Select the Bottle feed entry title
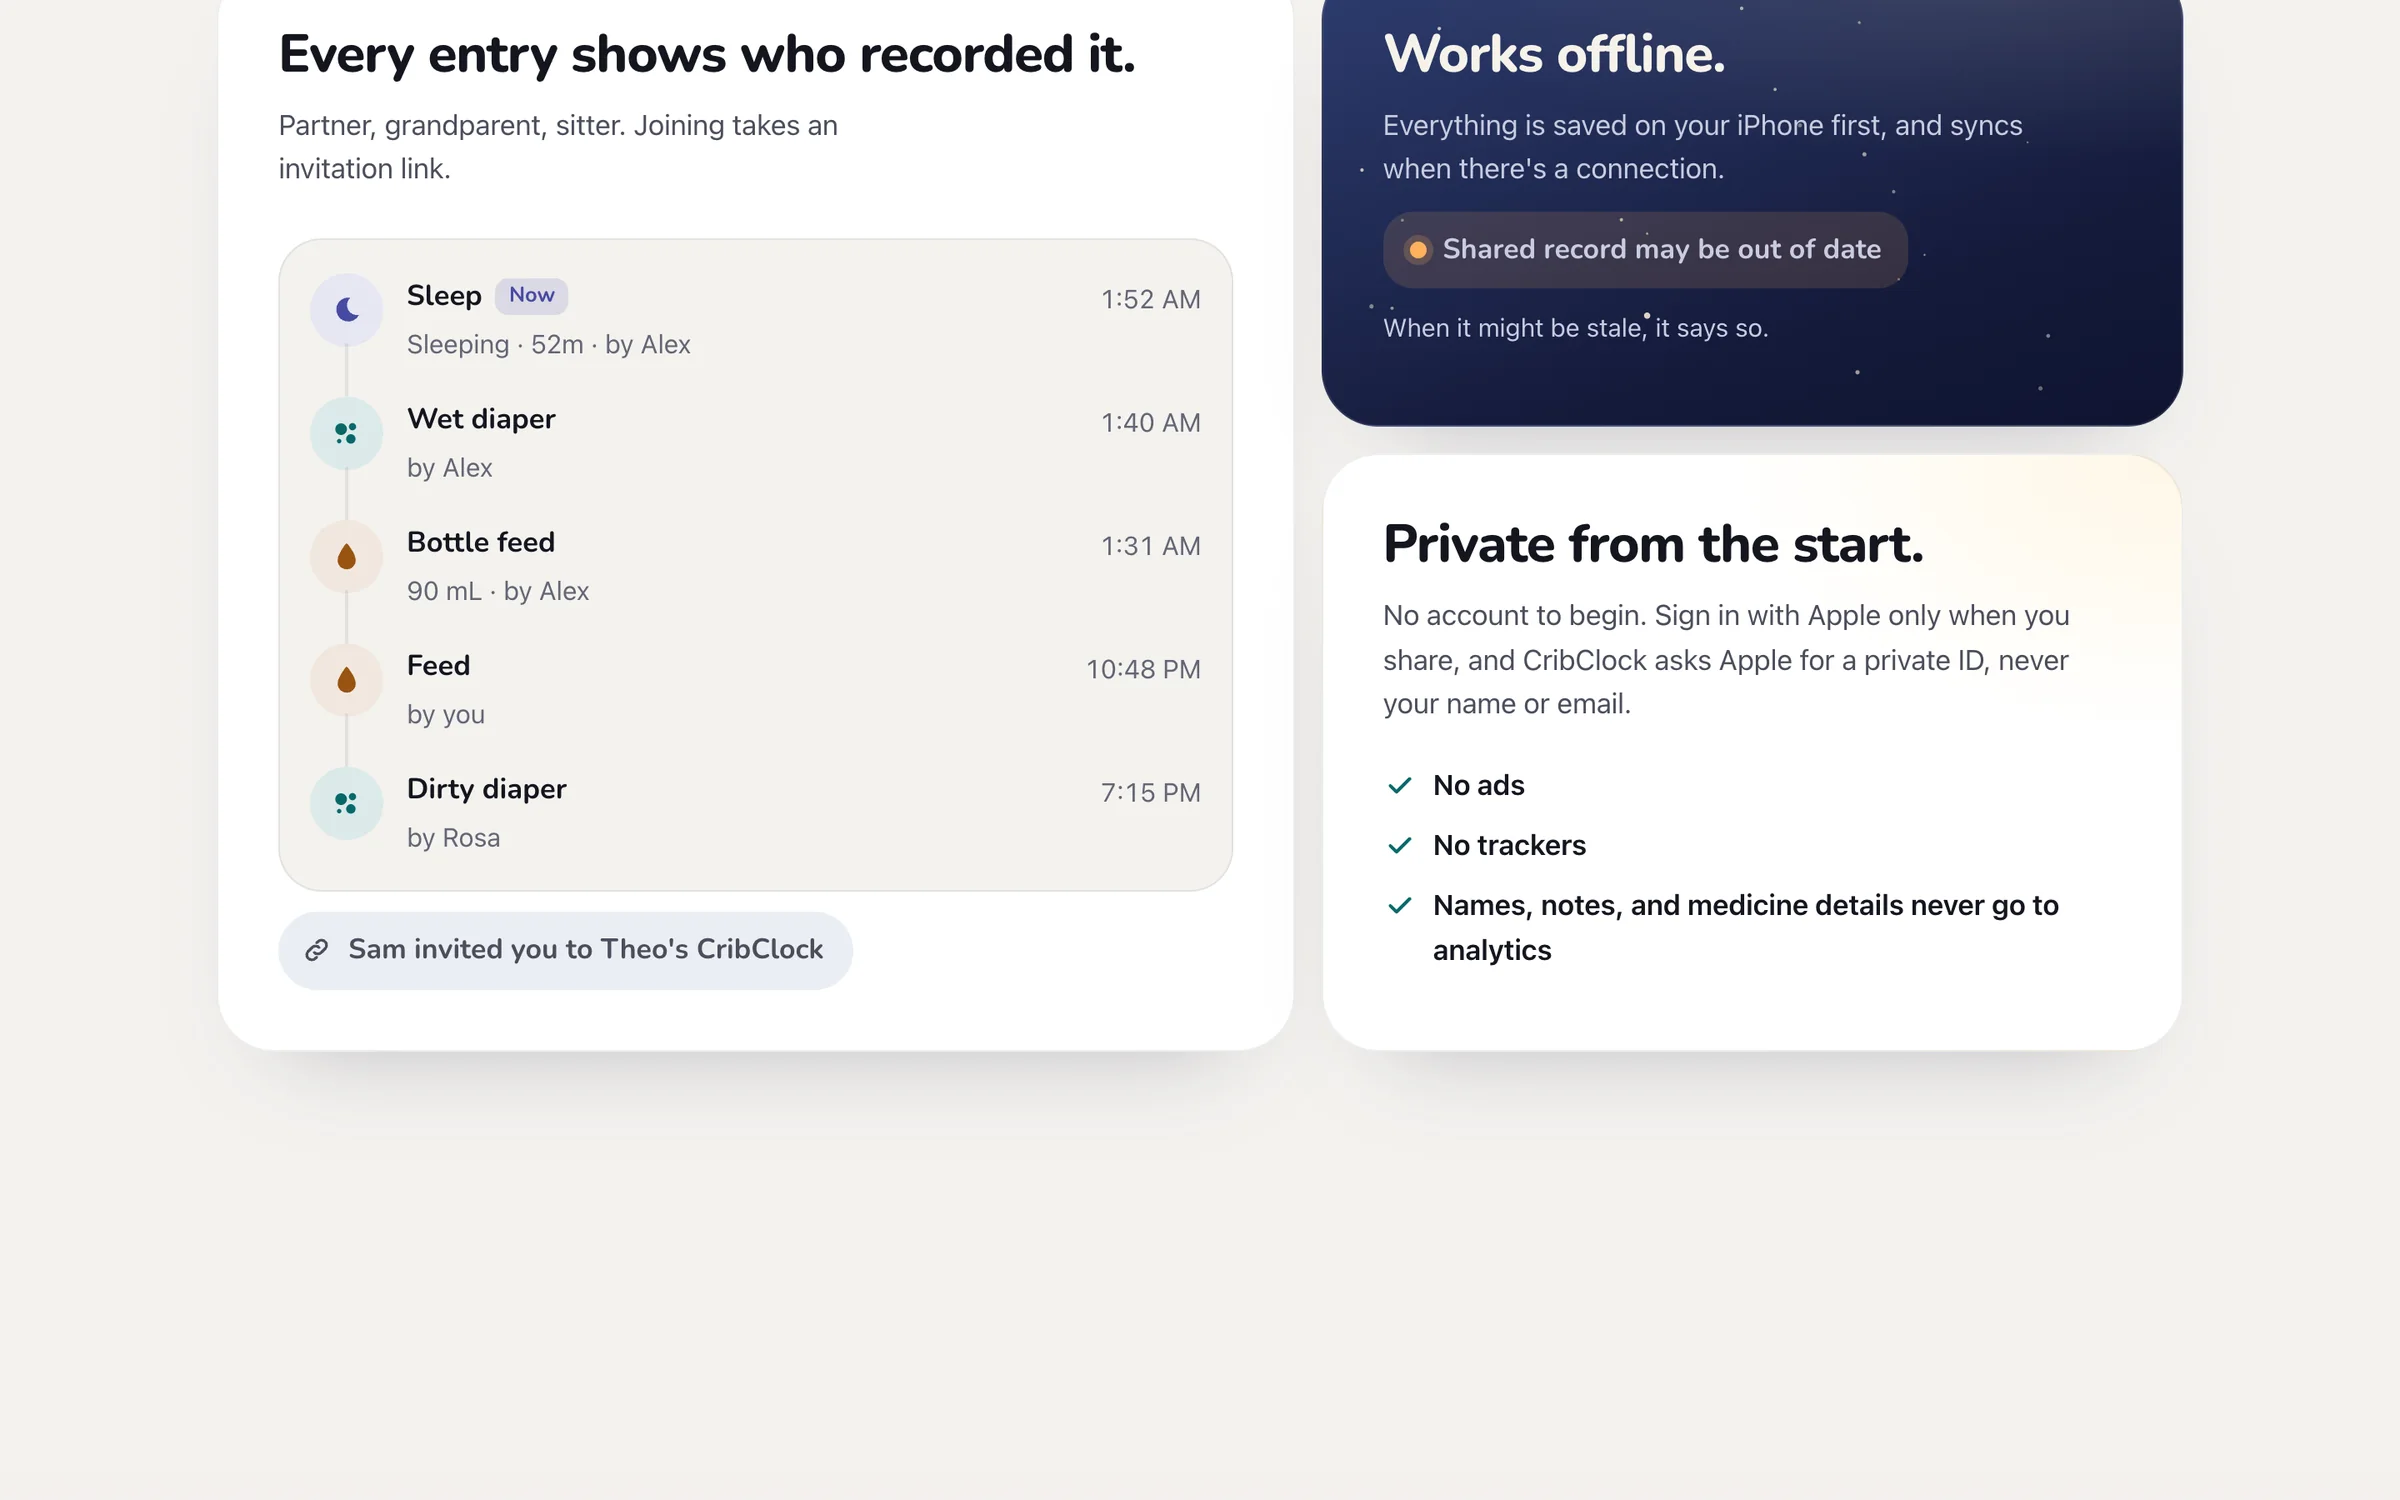This screenshot has width=2400, height=1500. tap(481, 542)
